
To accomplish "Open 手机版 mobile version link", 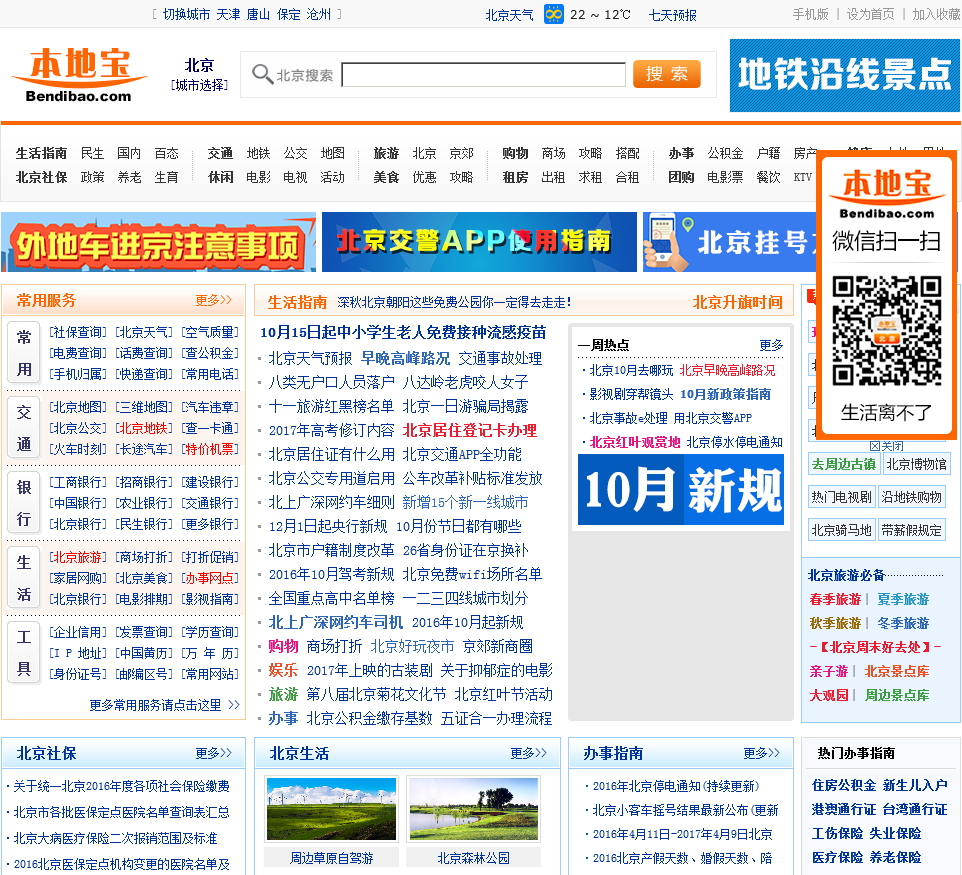I will [810, 14].
